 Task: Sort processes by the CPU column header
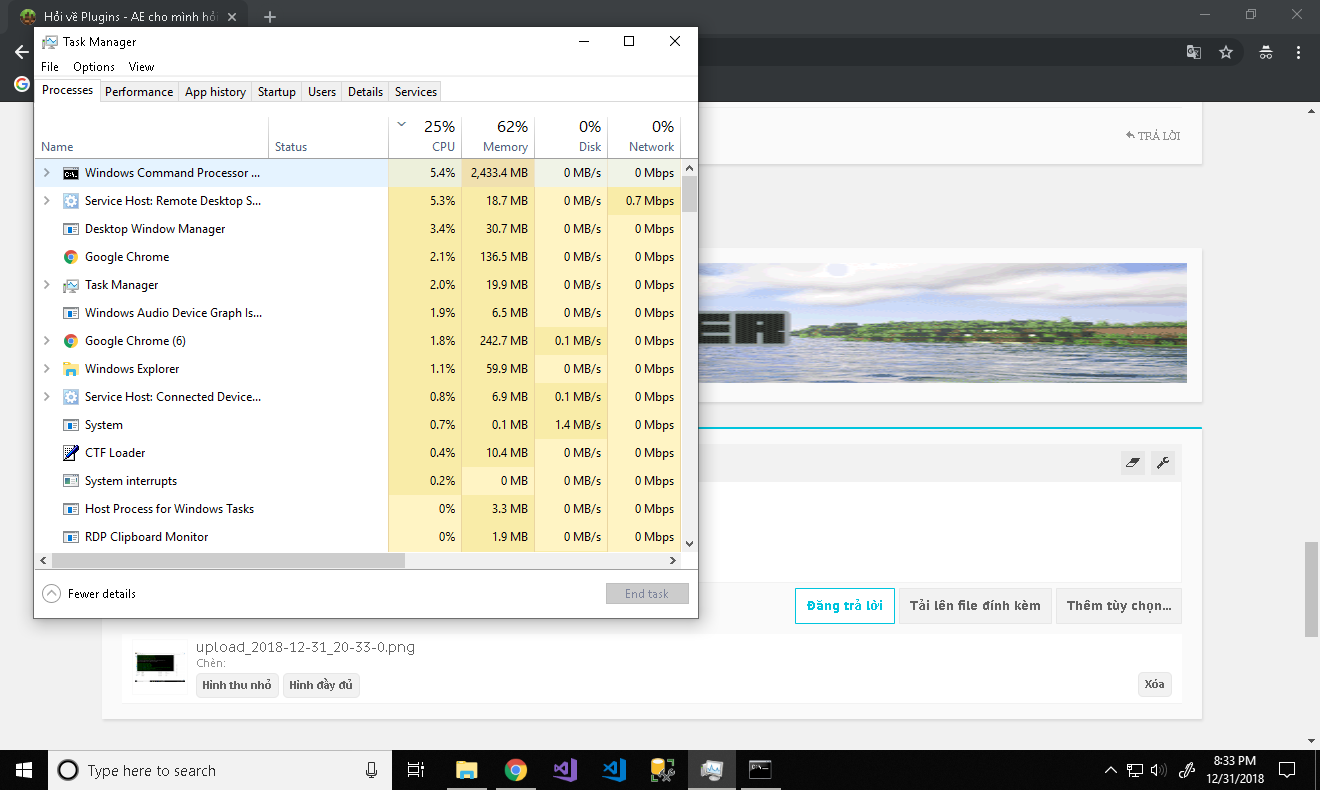click(425, 136)
